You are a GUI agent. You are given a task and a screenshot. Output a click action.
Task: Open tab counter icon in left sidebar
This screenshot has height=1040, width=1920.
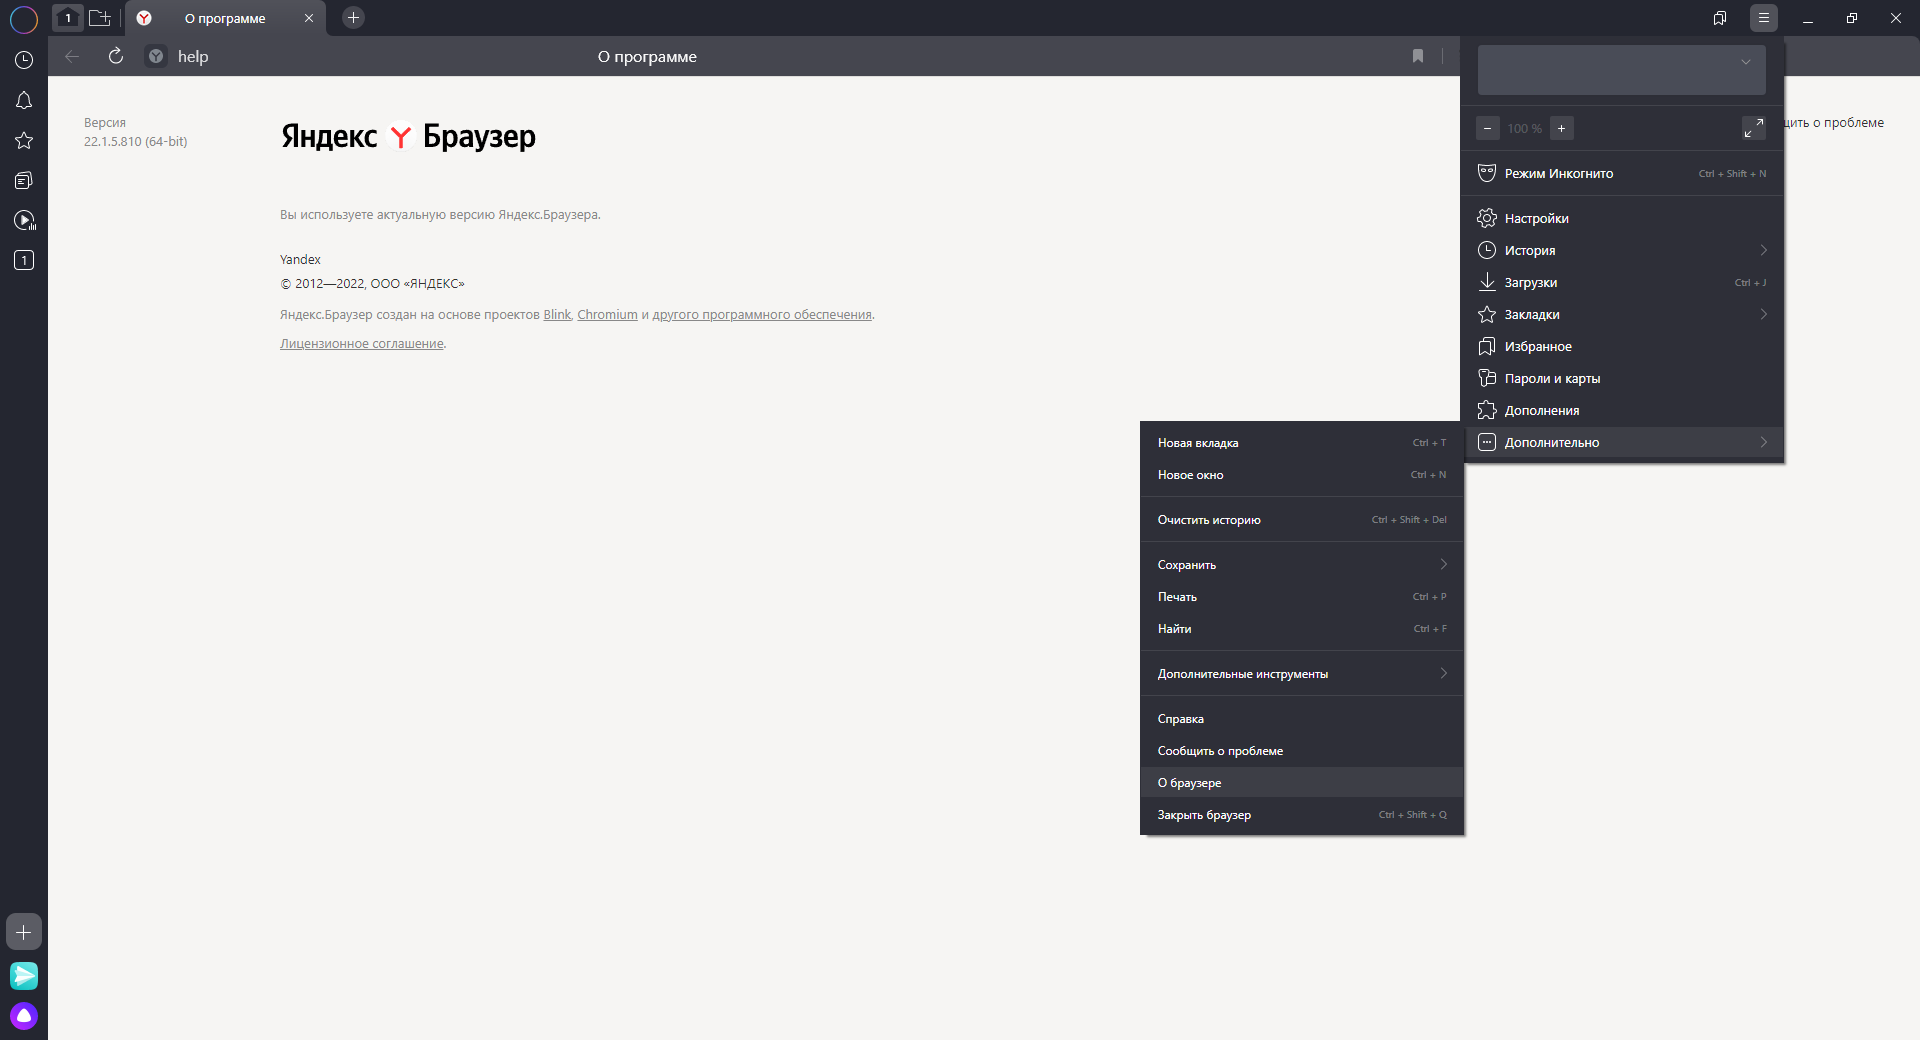click(x=24, y=260)
